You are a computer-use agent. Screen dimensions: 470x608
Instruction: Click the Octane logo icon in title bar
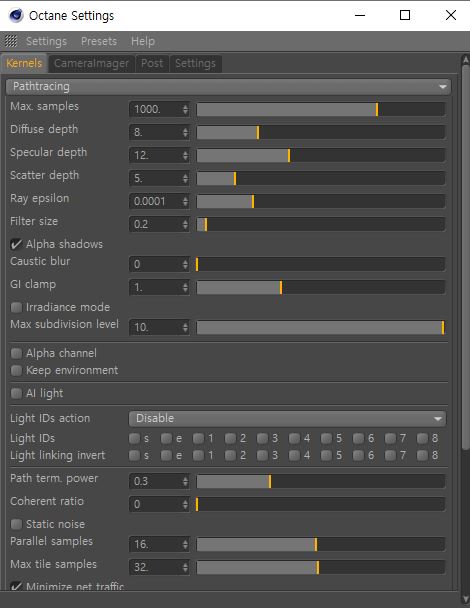tap(16, 16)
